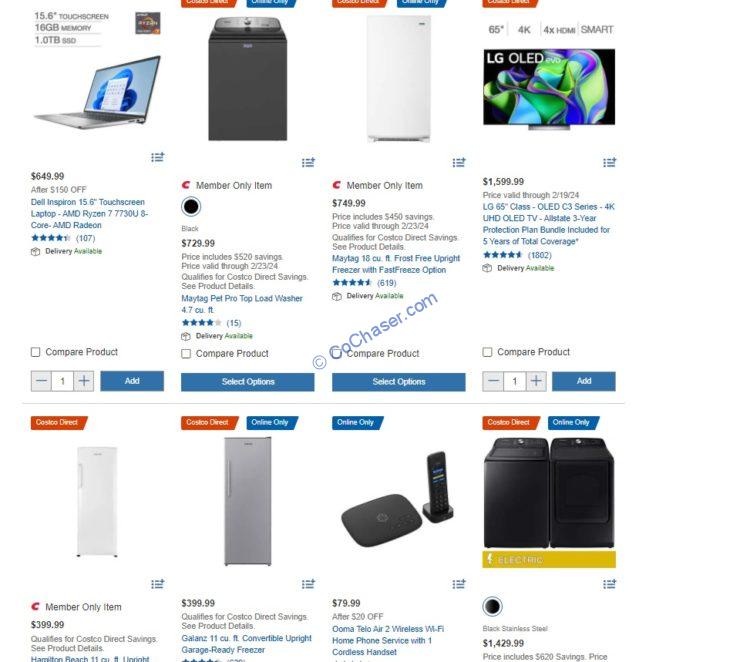The image size is (750, 662).
Task: Check Compare Product for LG OLED TV
Action: click(487, 352)
